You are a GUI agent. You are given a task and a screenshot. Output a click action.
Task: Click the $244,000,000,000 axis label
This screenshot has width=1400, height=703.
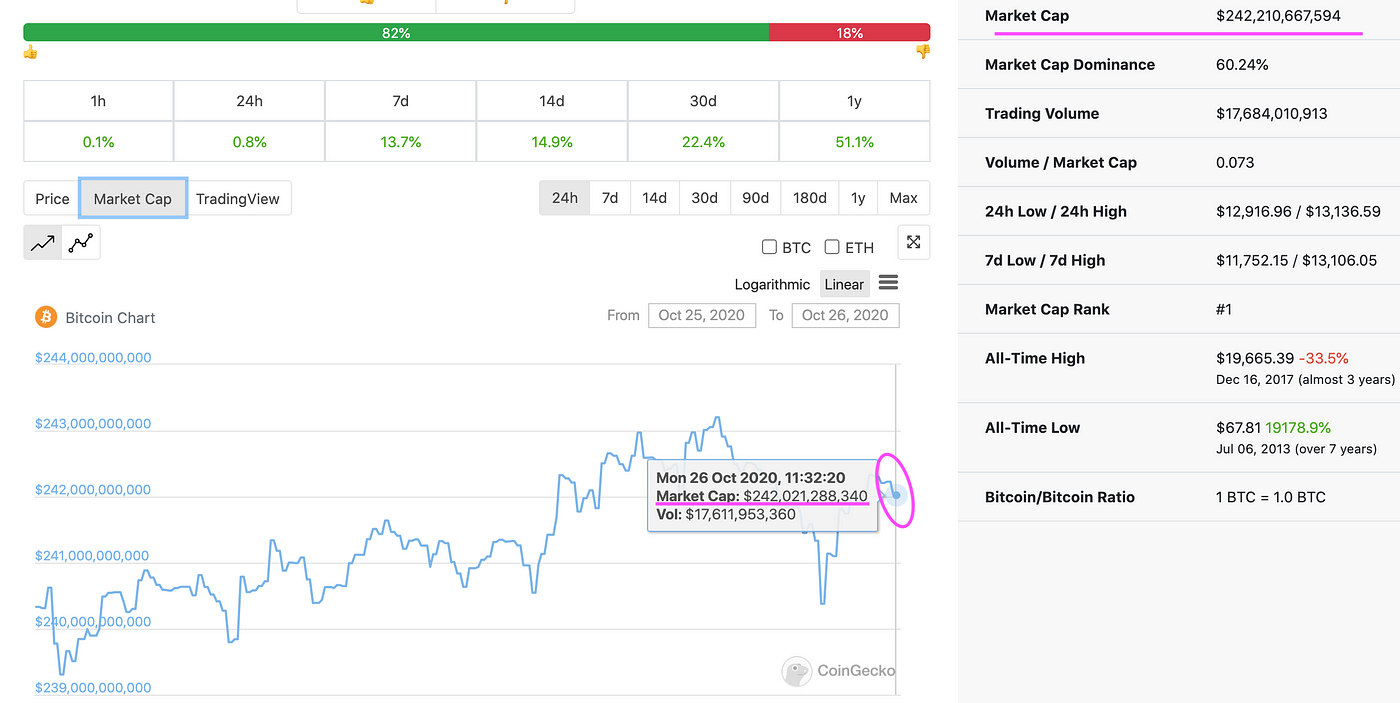point(93,357)
